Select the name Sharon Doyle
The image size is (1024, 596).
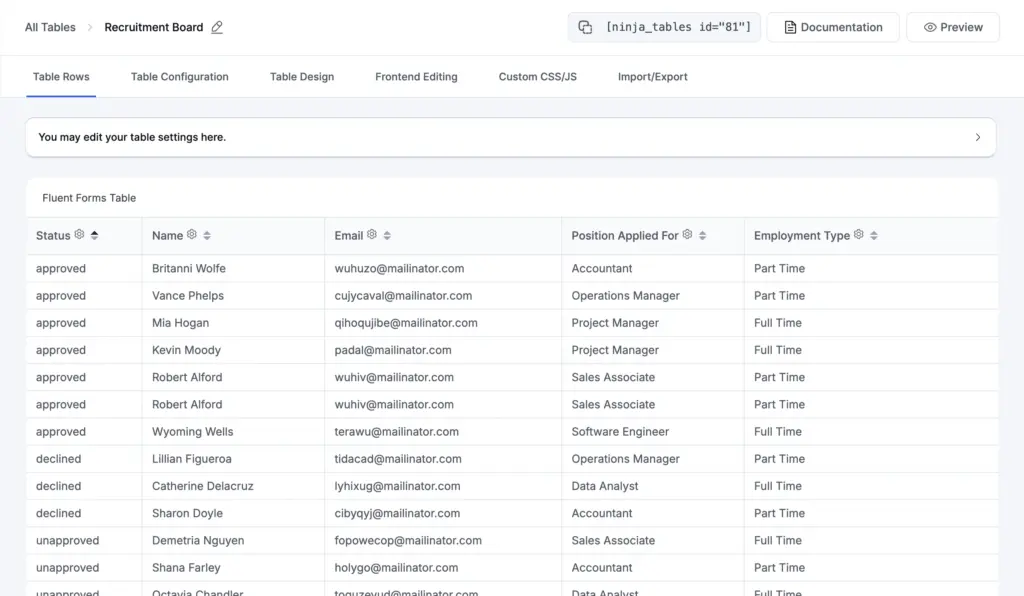pyautogui.click(x=187, y=513)
